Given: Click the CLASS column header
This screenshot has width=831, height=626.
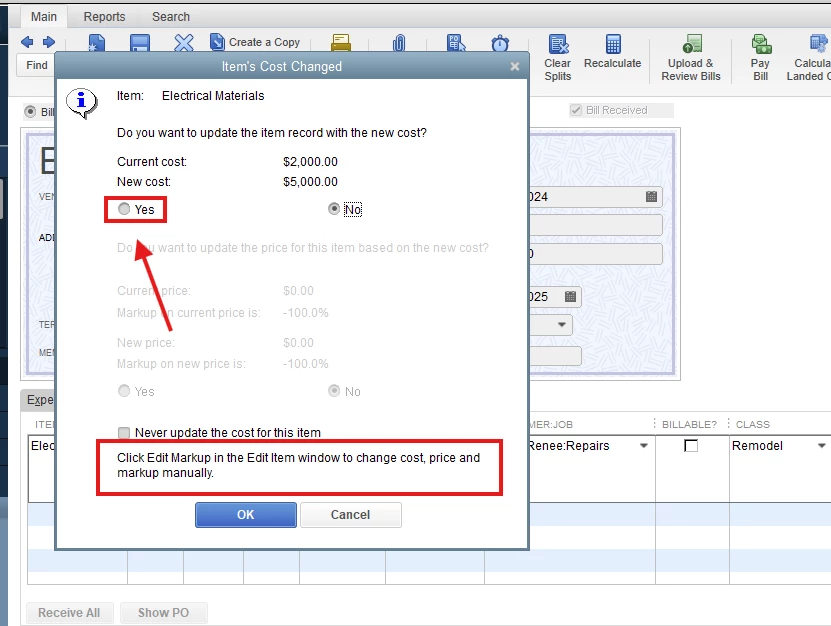Looking at the screenshot, I should [x=753, y=425].
